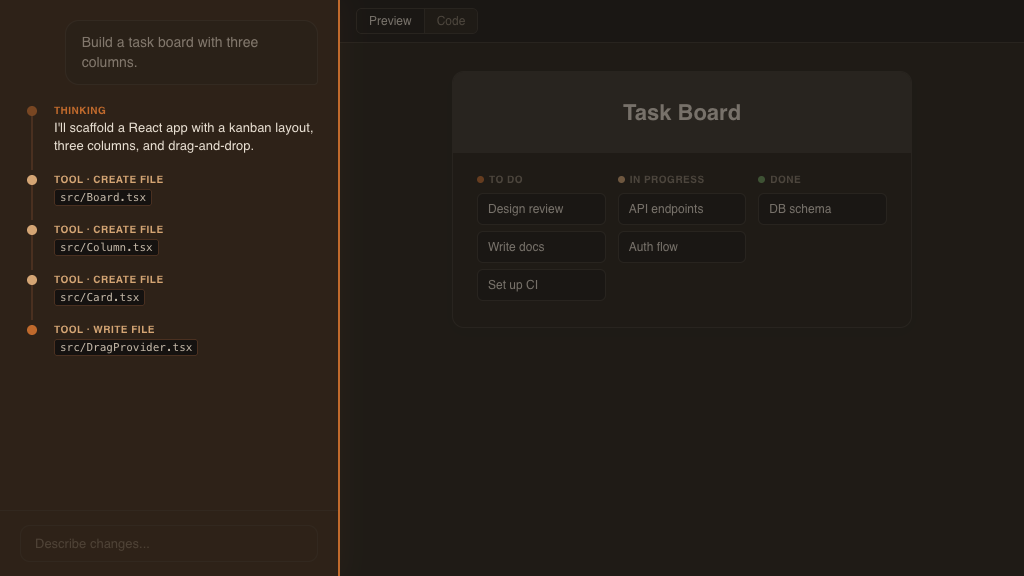Click the status dot on IN PROGRESS column

click(622, 179)
